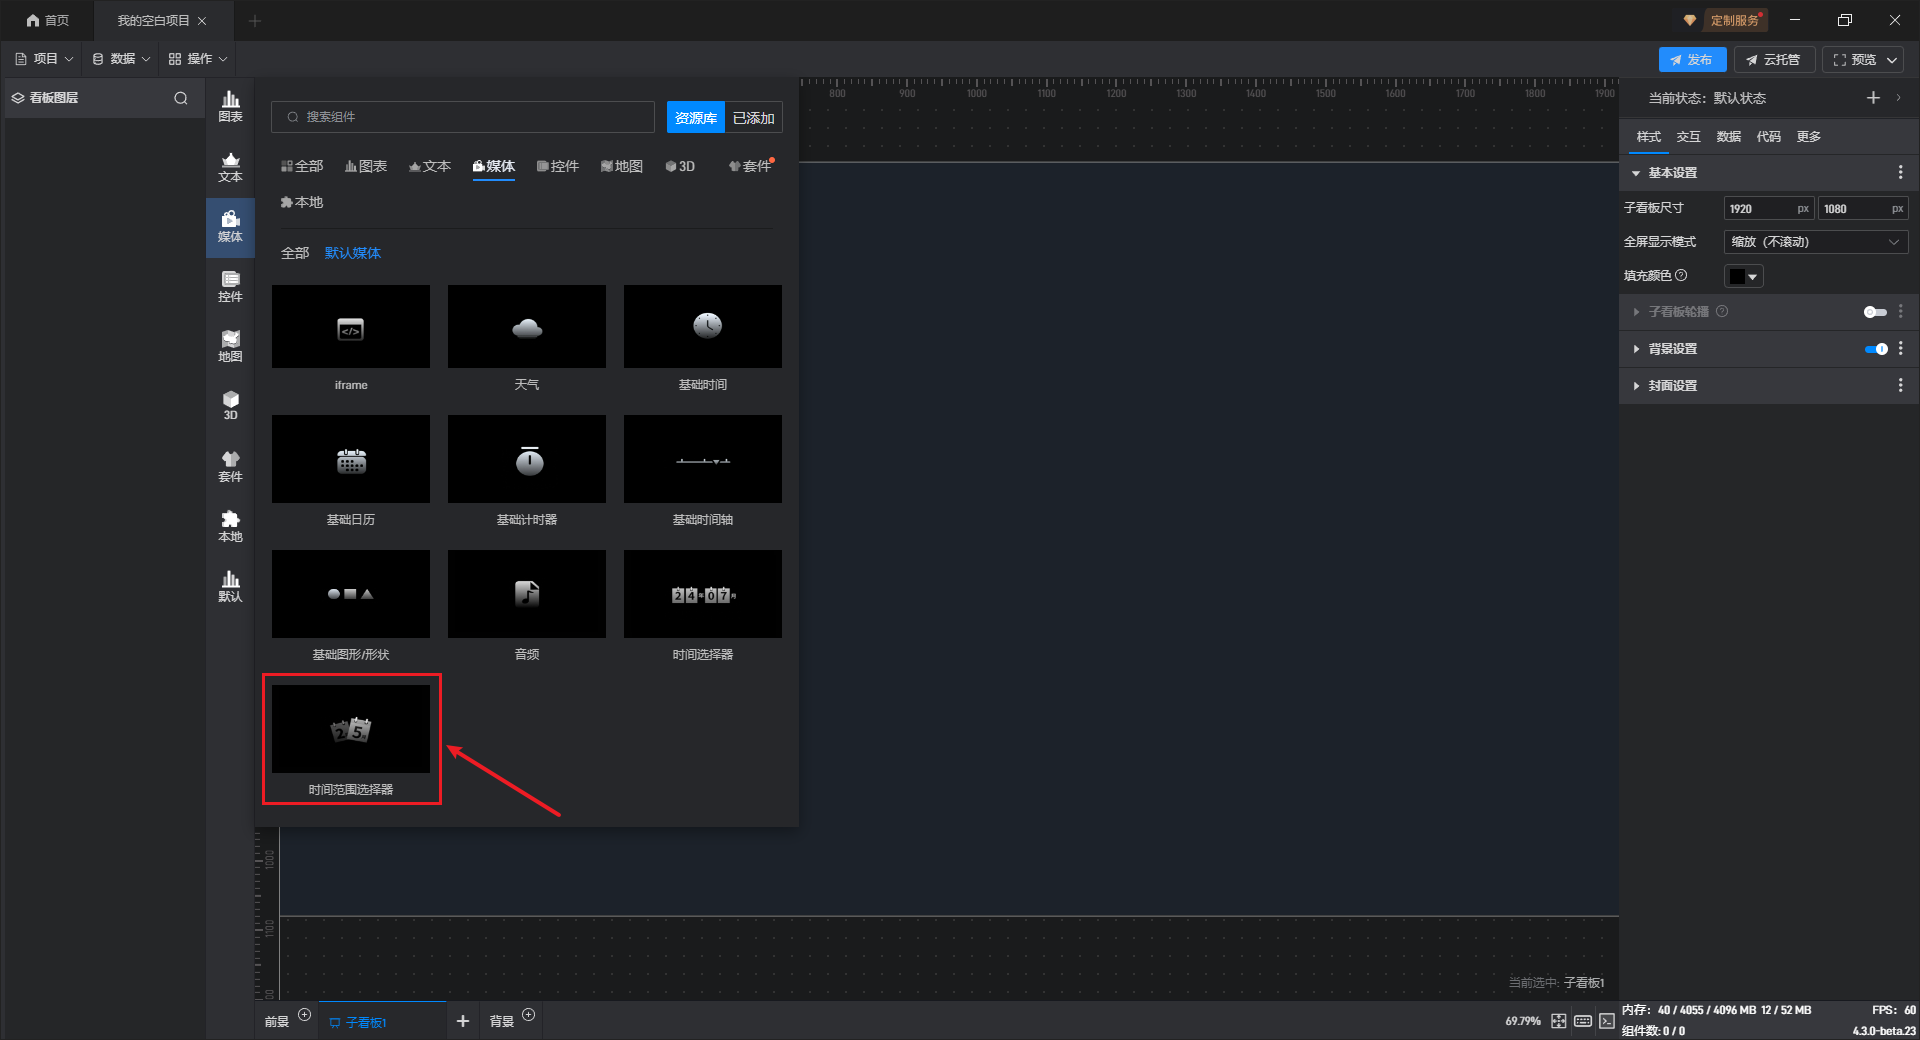
Task: Click the 发布 publish button
Action: tap(1692, 60)
